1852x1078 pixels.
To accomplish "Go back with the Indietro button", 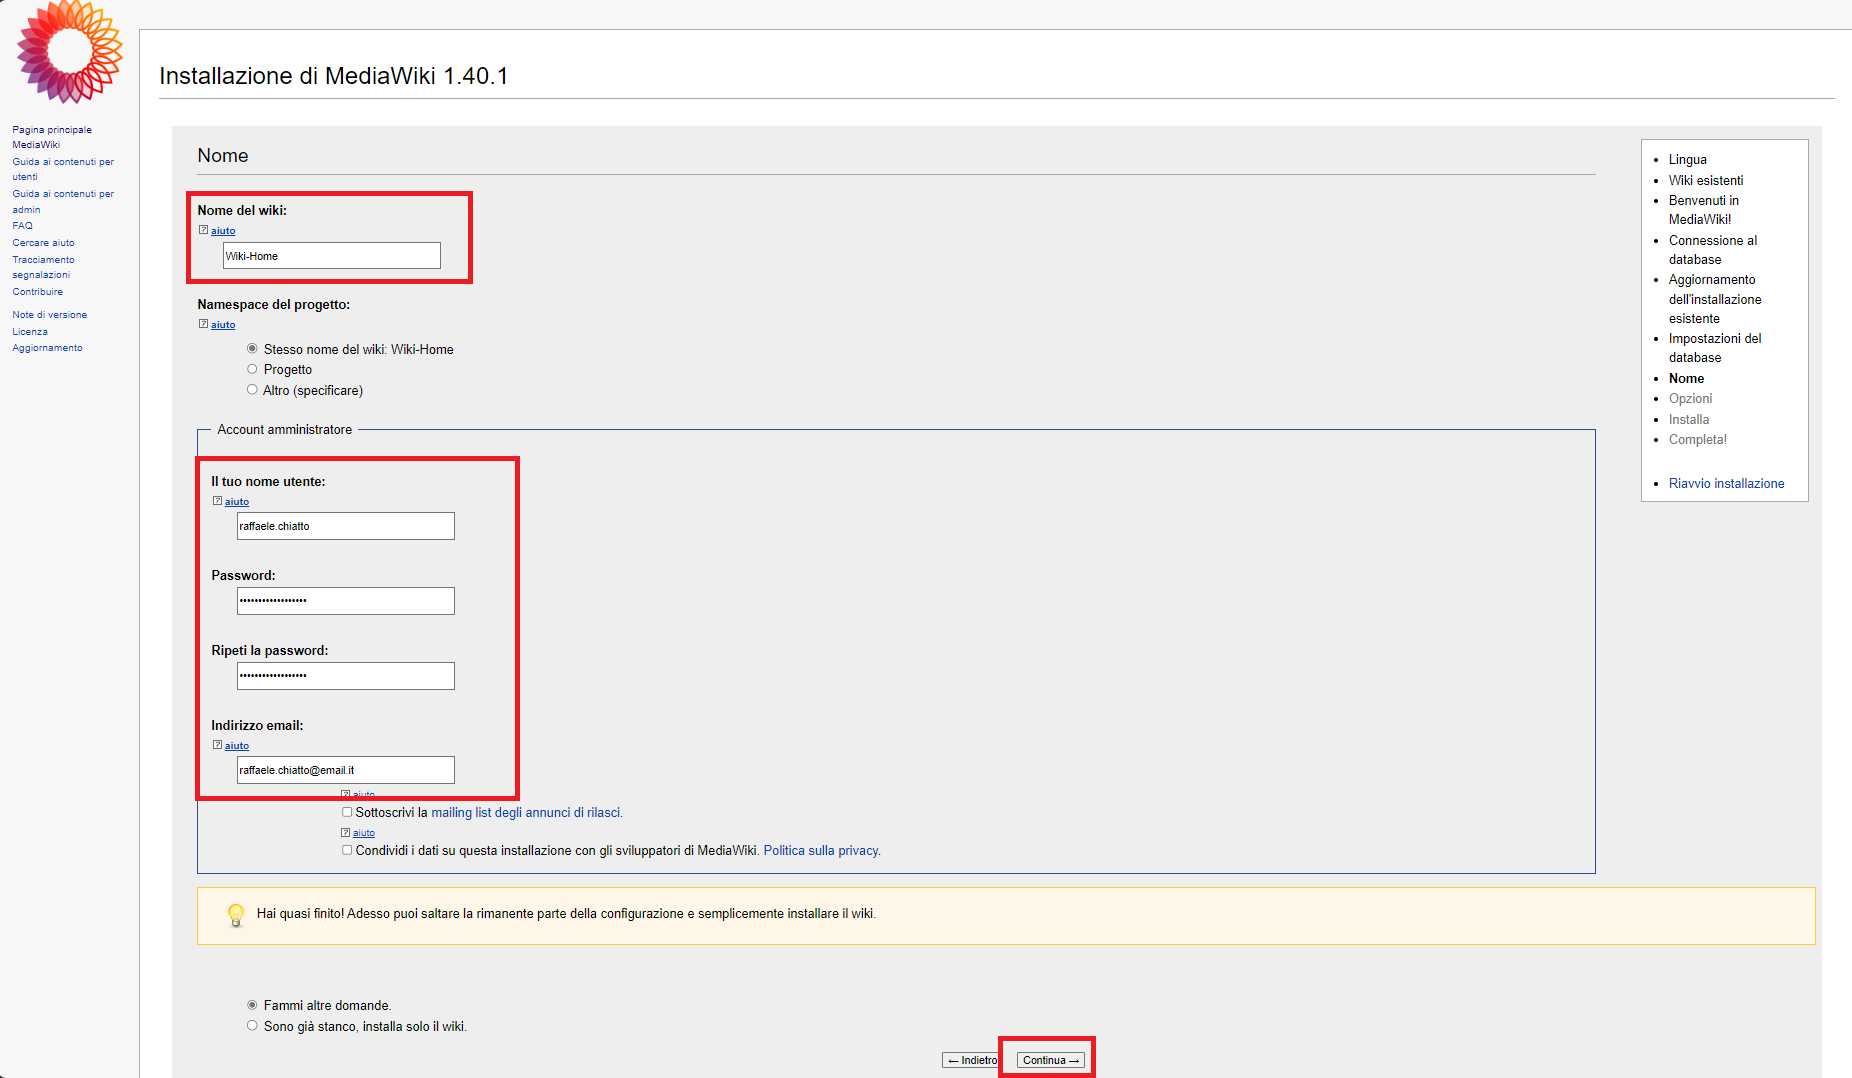I will (971, 1060).
